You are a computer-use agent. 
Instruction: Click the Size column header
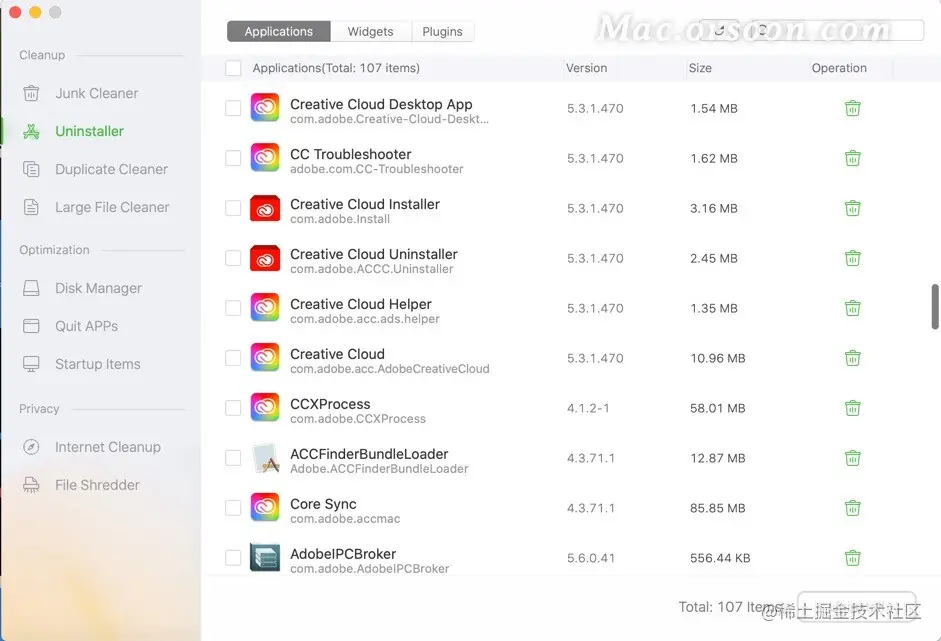[700, 68]
